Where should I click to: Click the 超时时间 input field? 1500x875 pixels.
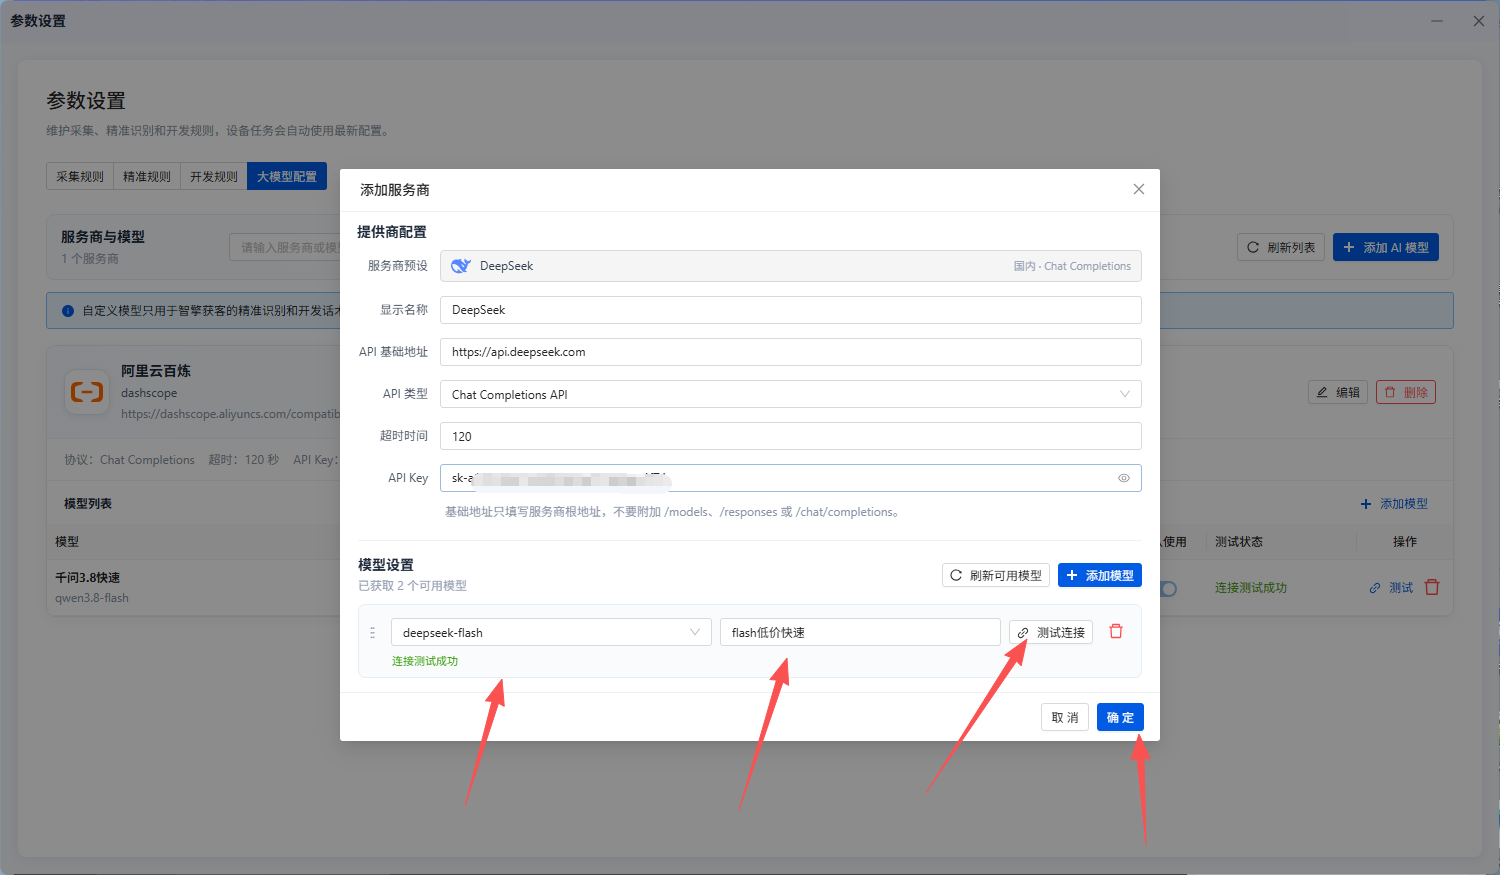click(790, 436)
